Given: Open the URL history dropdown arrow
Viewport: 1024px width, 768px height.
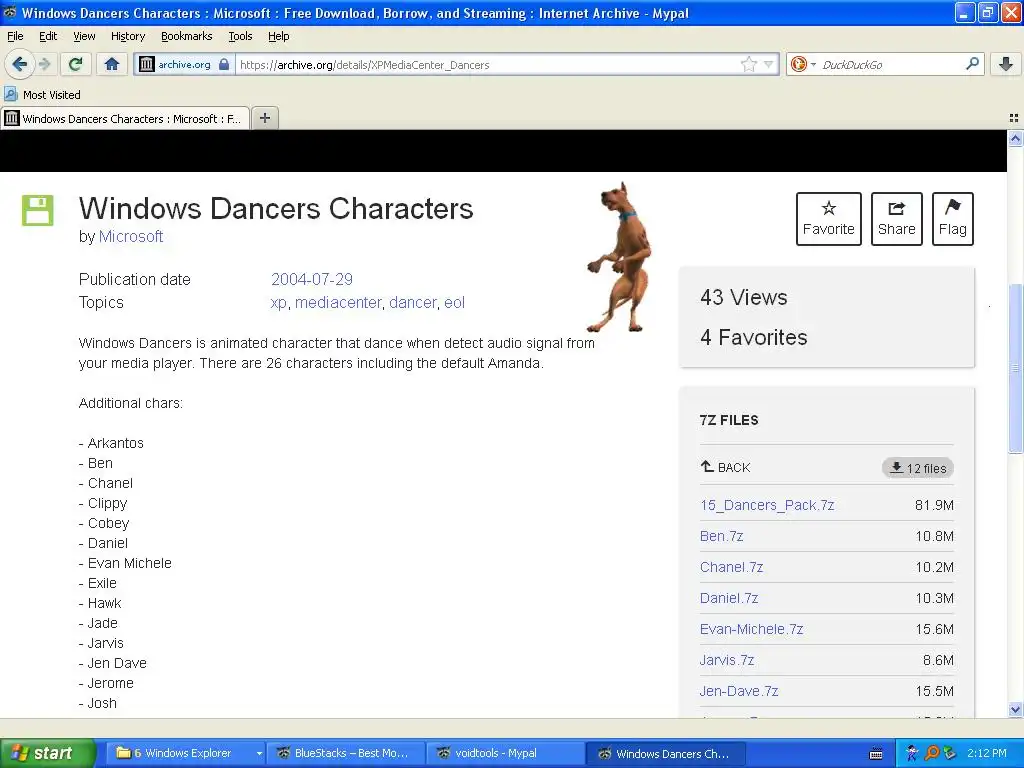Looking at the screenshot, I should click(x=769, y=64).
